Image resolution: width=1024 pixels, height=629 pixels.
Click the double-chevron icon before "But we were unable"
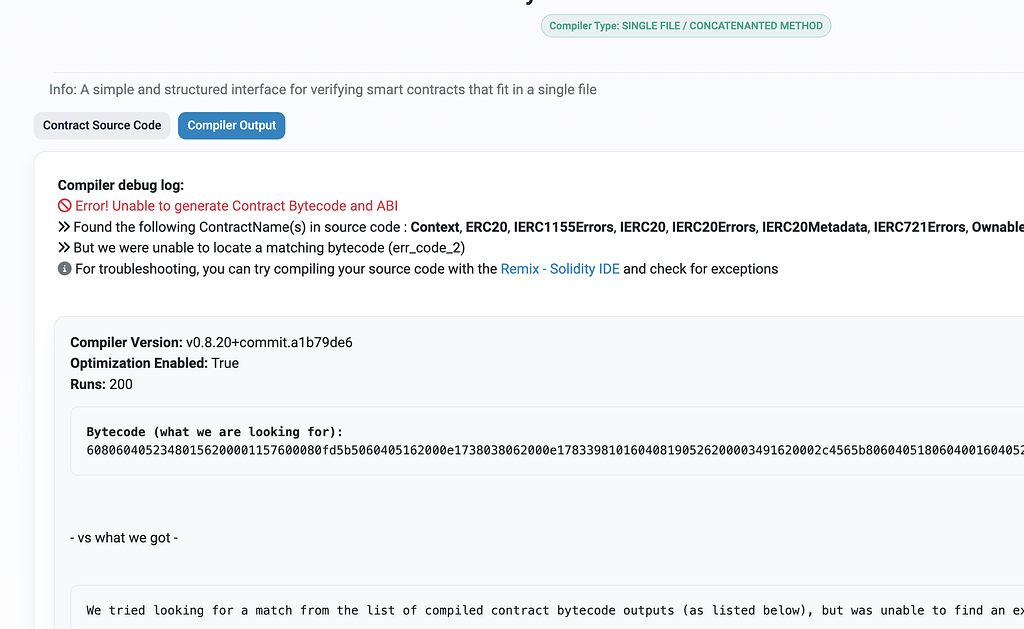(x=64, y=248)
